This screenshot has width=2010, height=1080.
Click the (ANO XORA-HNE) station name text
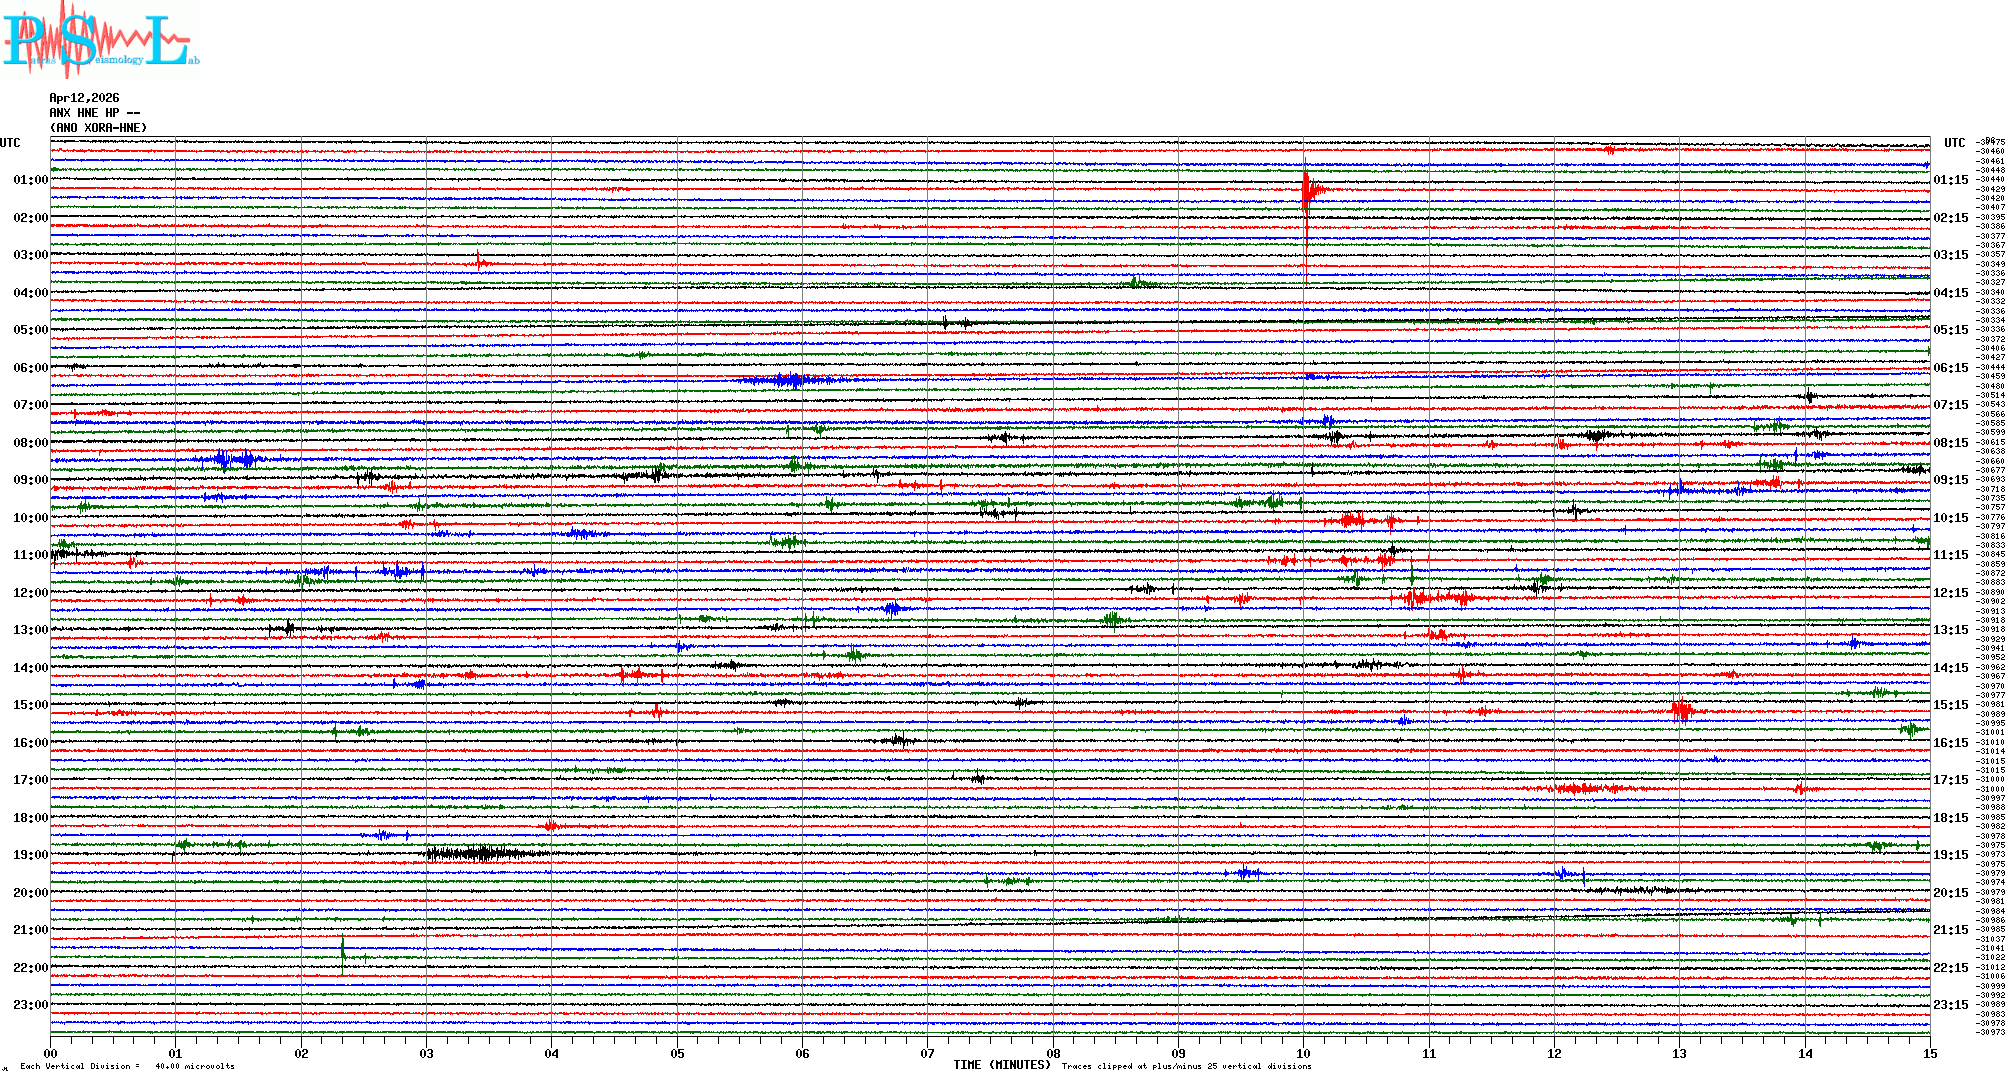click(98, 128)
